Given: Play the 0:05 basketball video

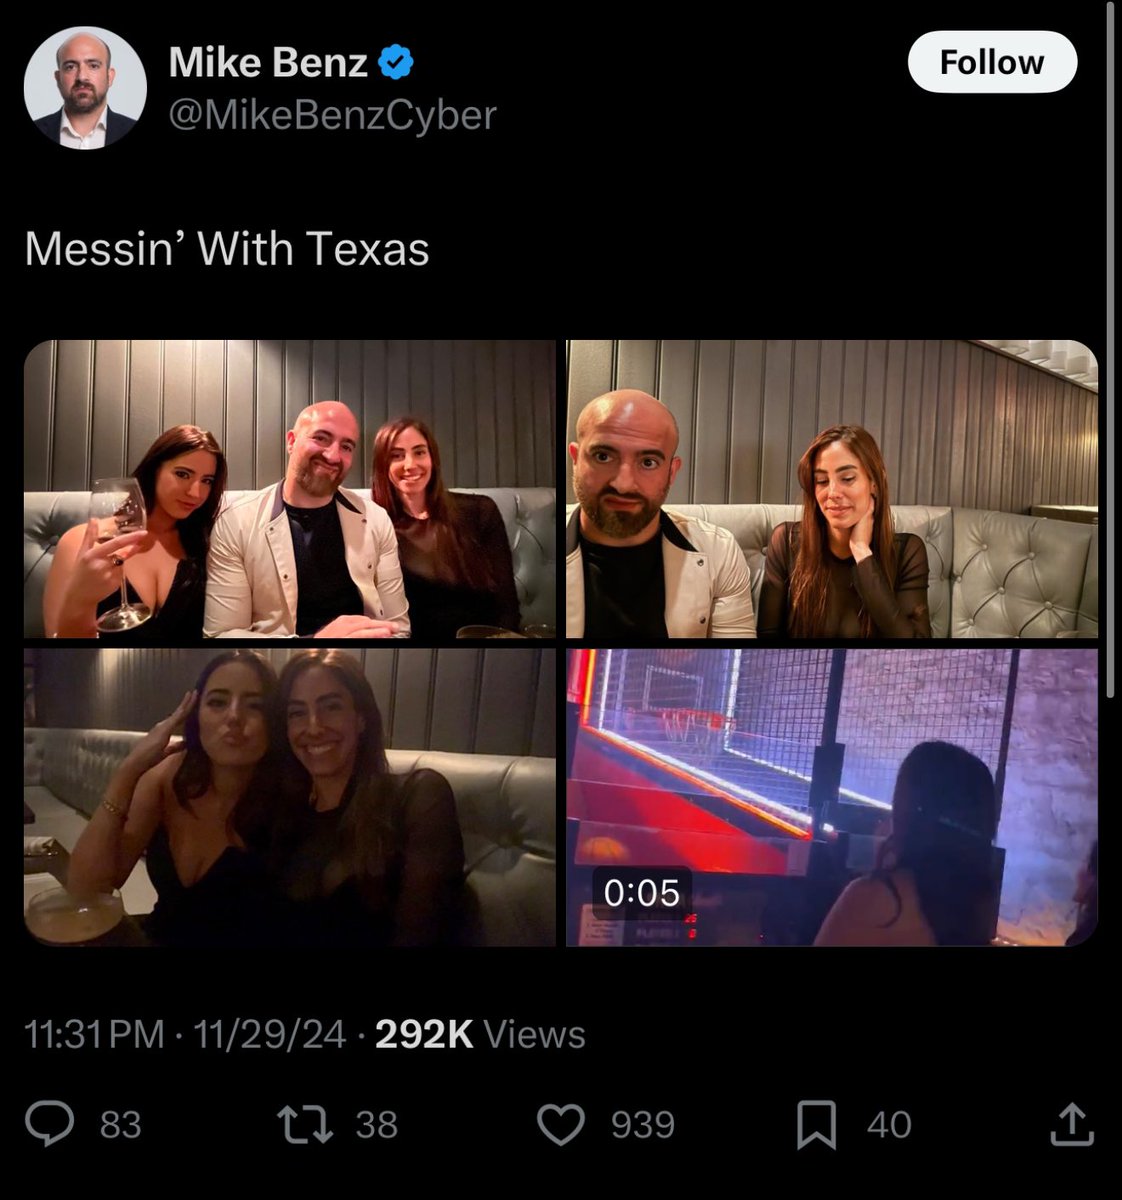Looking at the screenshot, I should click(832, 797).
